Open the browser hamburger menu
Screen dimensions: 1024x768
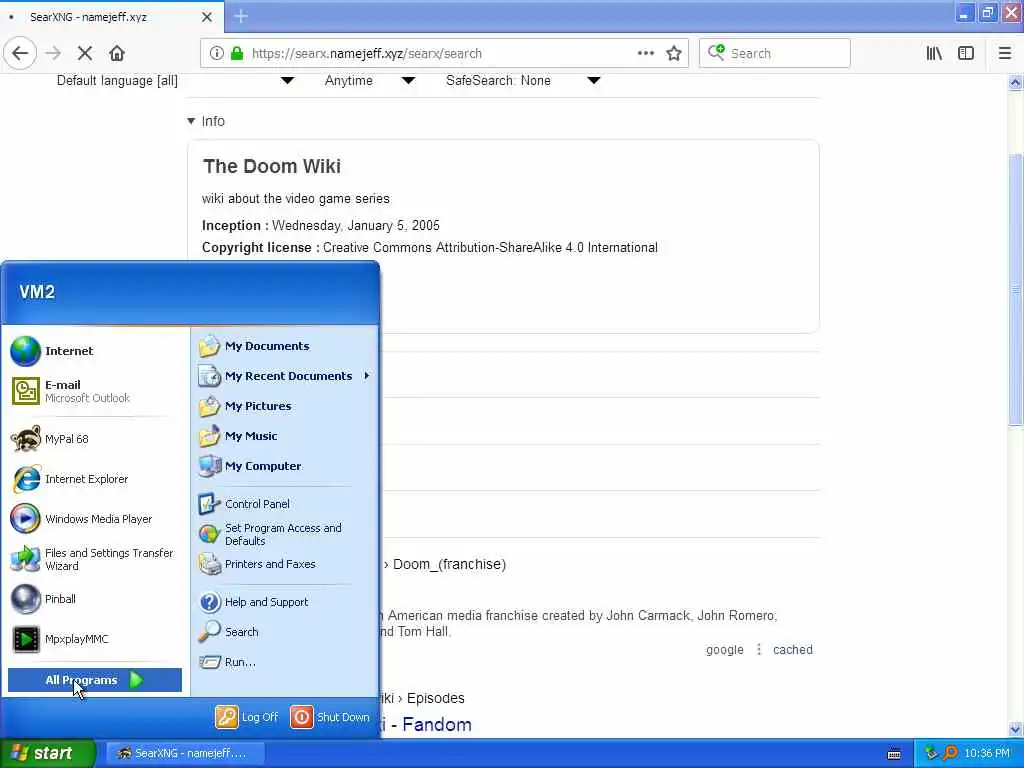(1005, 53)
